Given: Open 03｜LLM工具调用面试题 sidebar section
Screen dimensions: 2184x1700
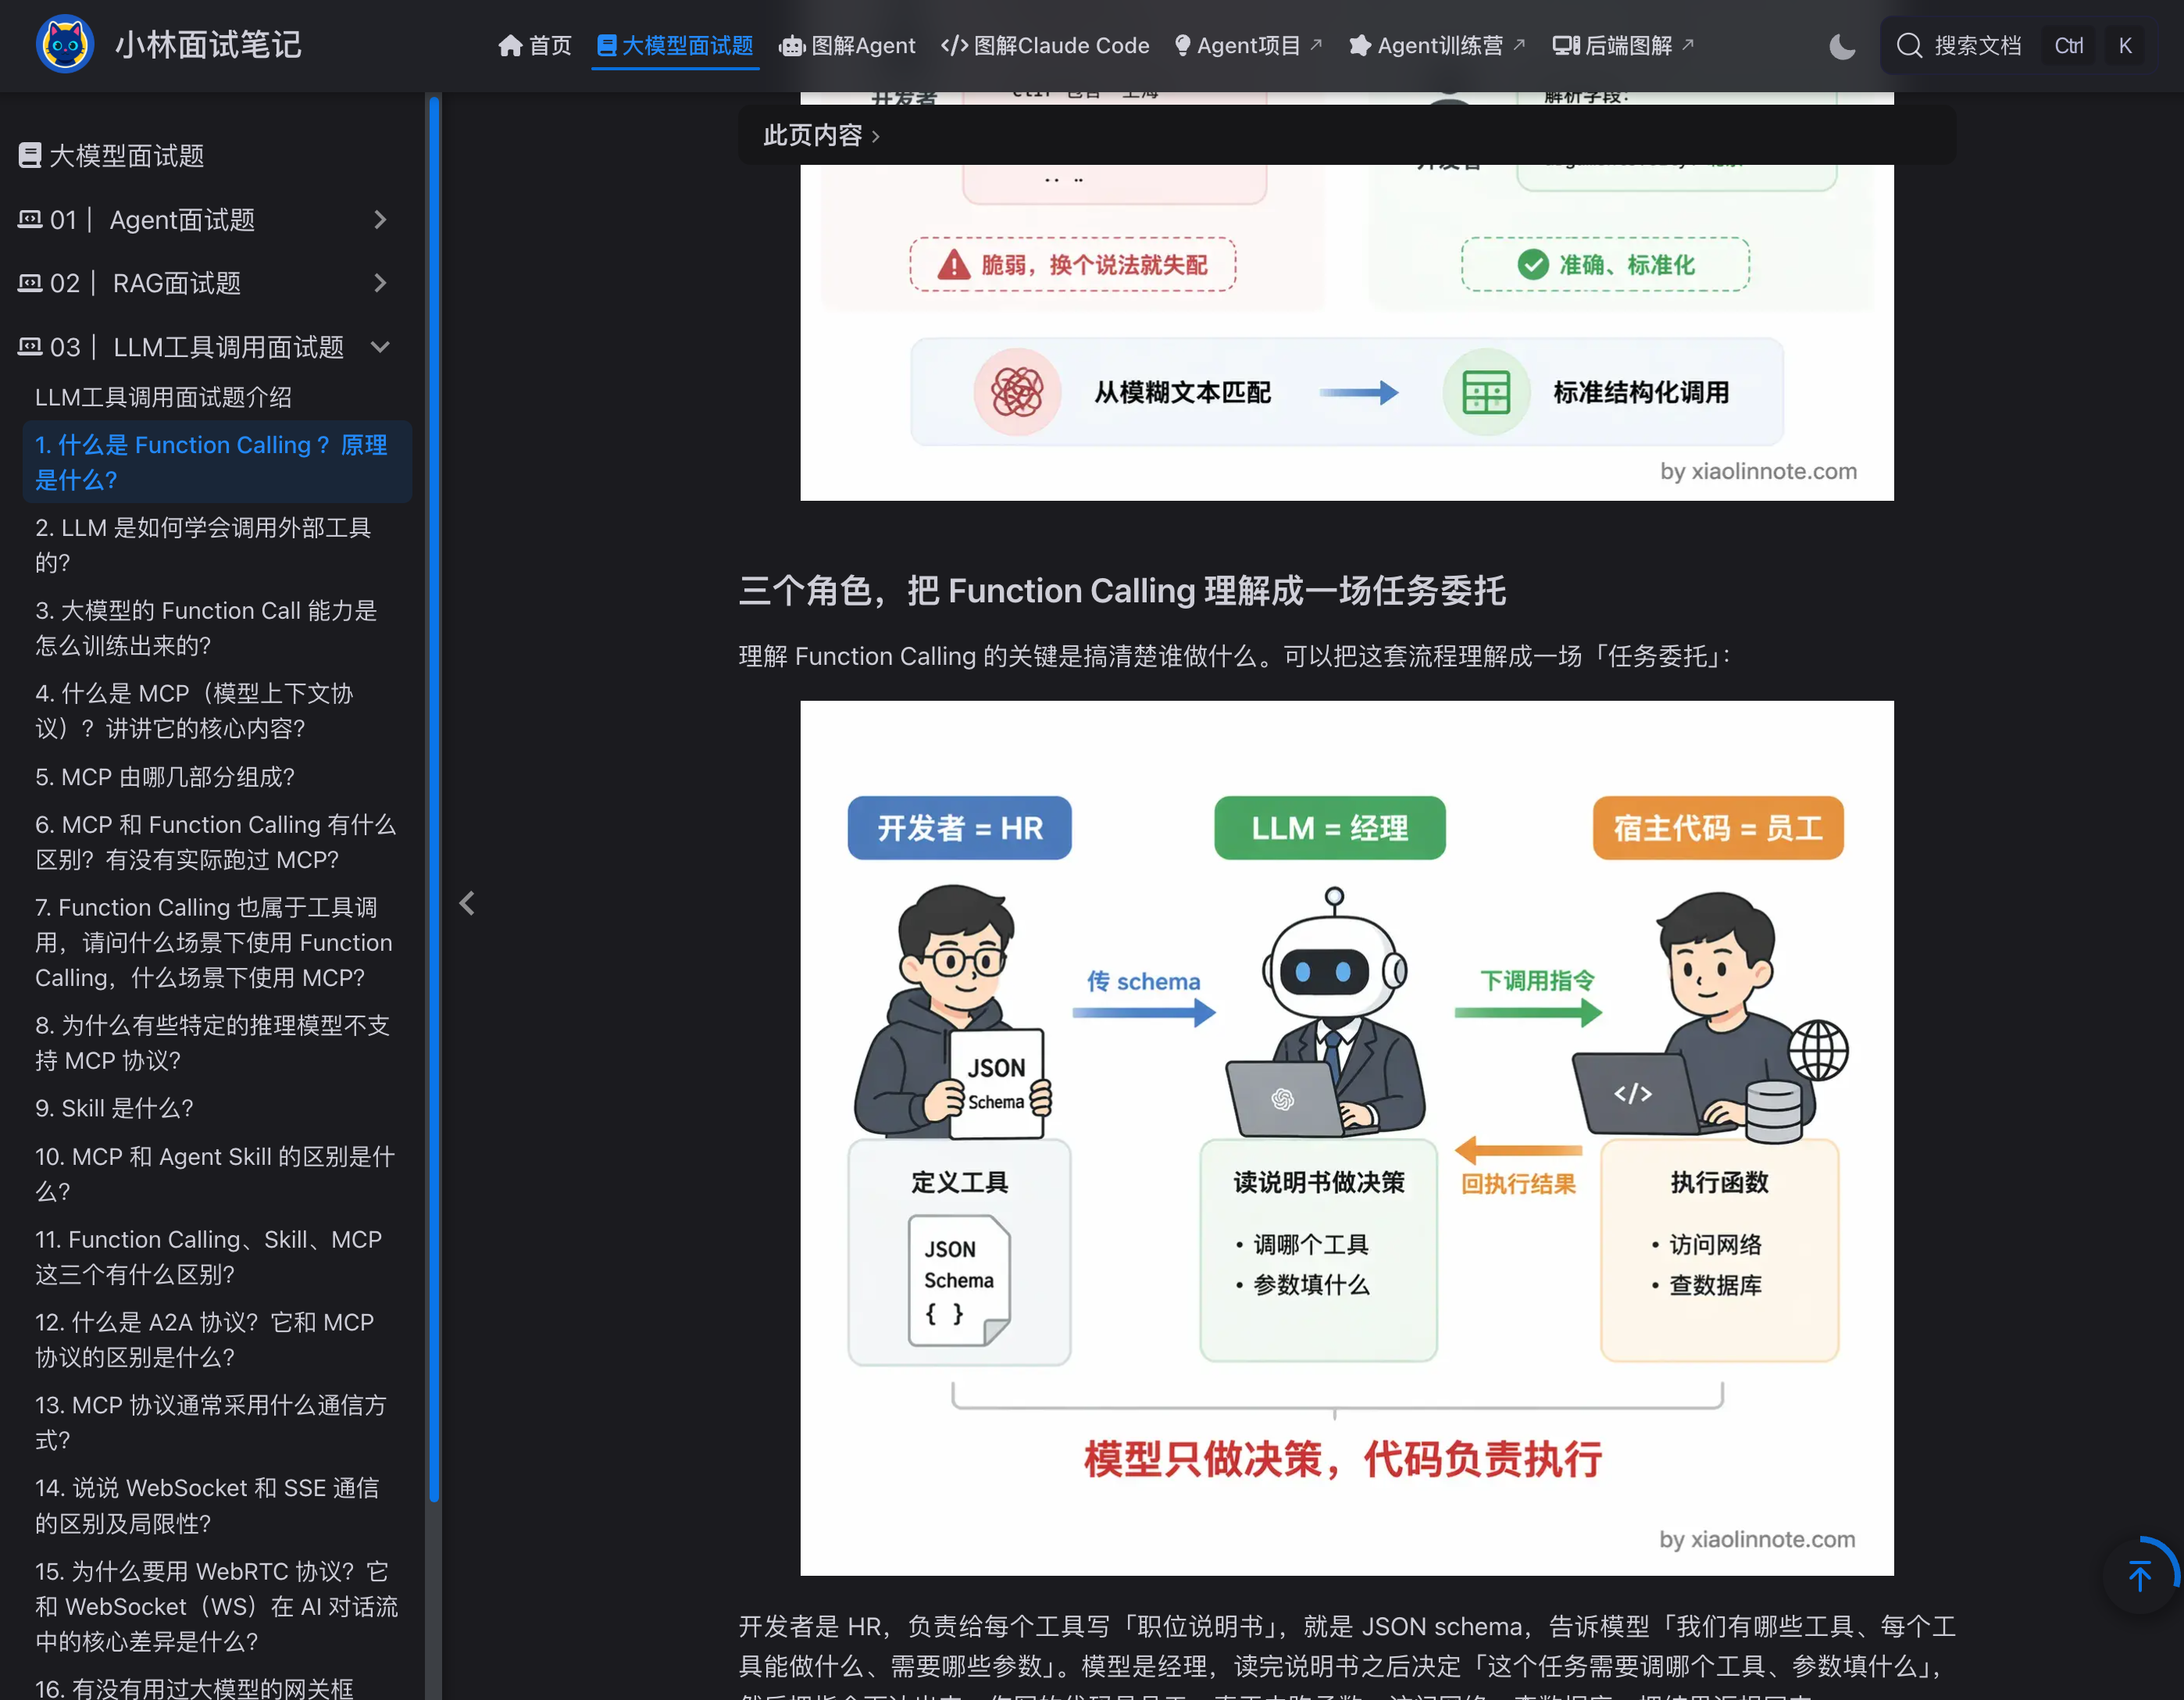Looking at the screenshot, I should pyautogui.click(x=205, y=348).
